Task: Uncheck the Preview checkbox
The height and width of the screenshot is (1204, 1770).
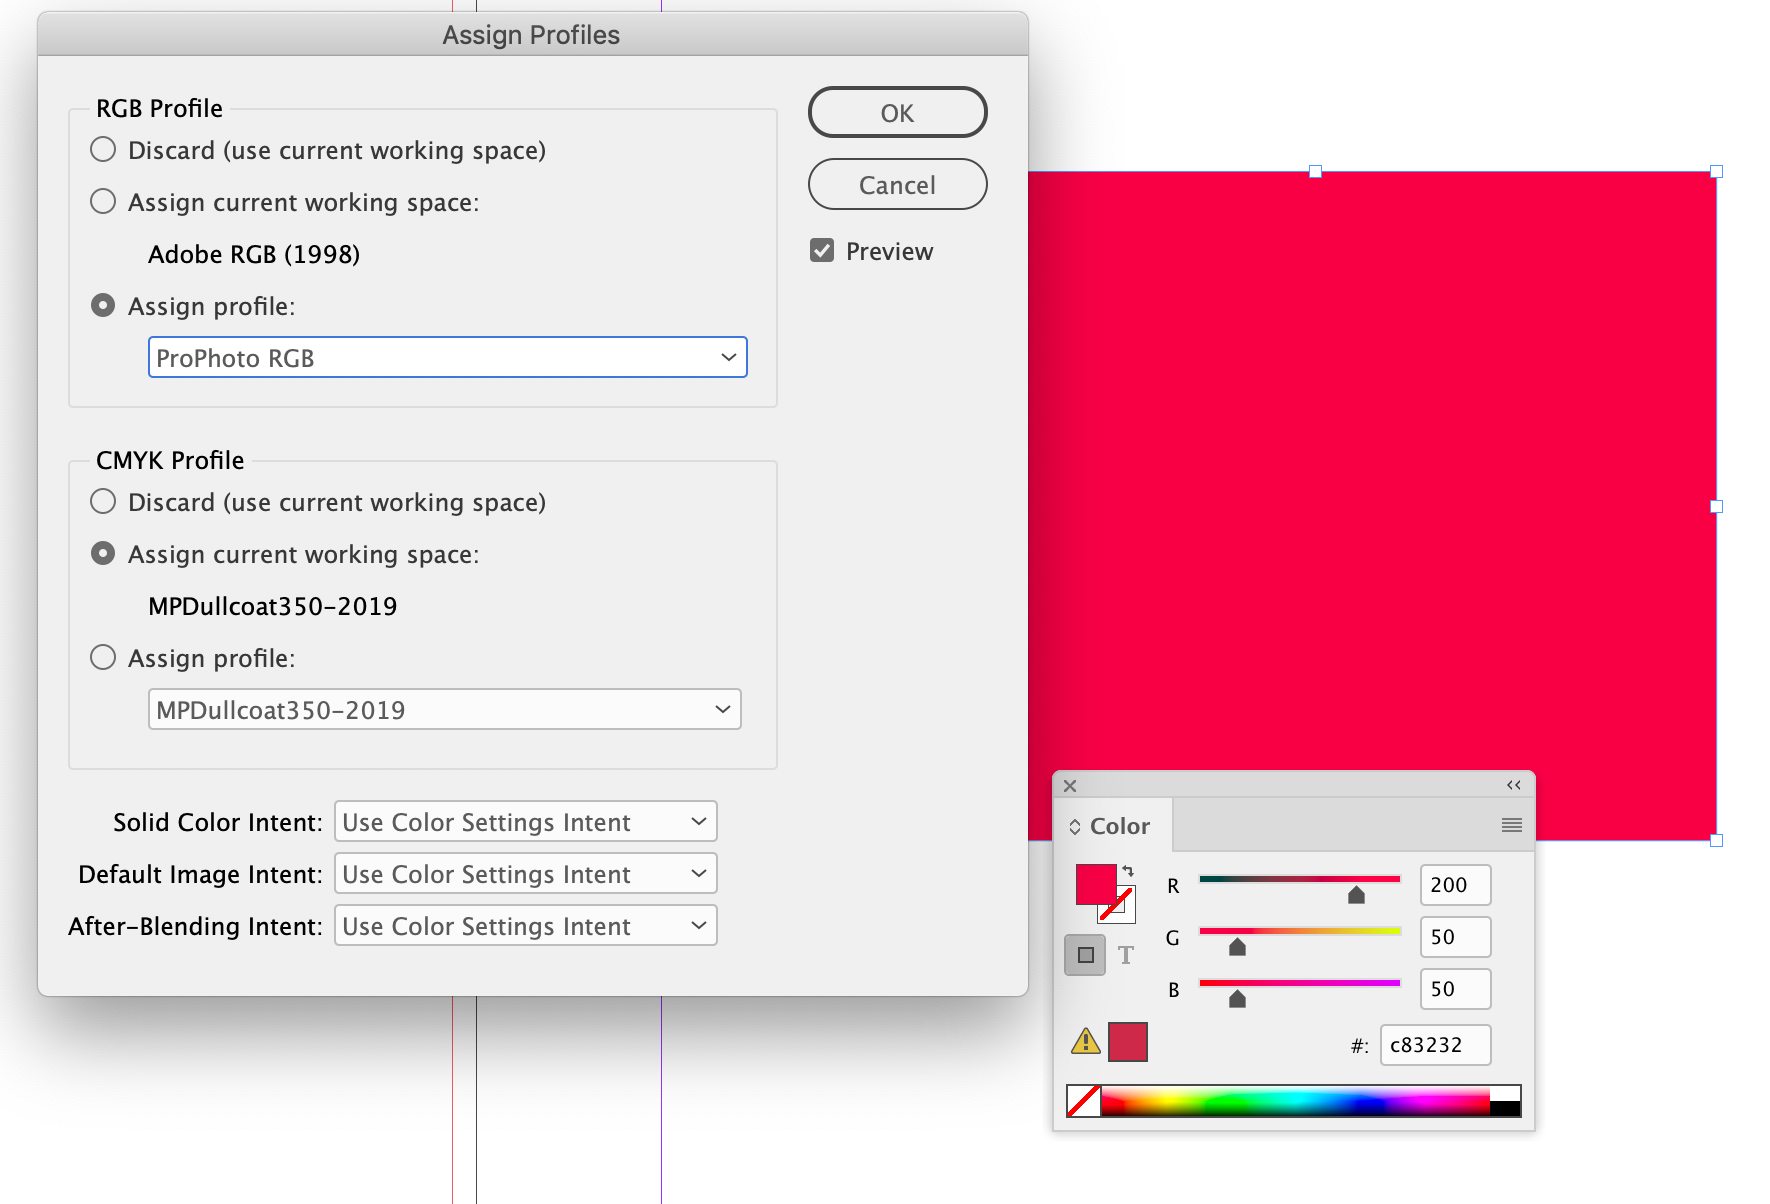Action: 822,250
